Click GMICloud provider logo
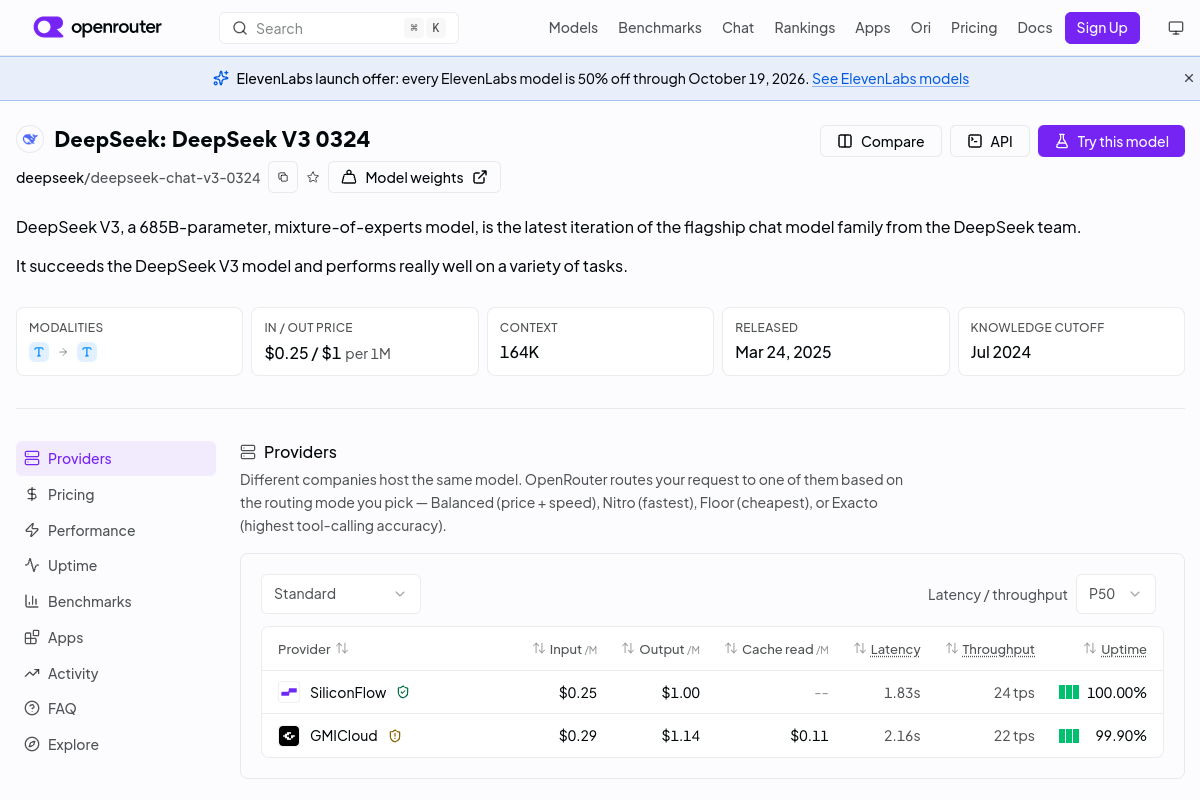The width and height of the screenshot is (1200, 800). pyautogui.click(x=289, y=736)
